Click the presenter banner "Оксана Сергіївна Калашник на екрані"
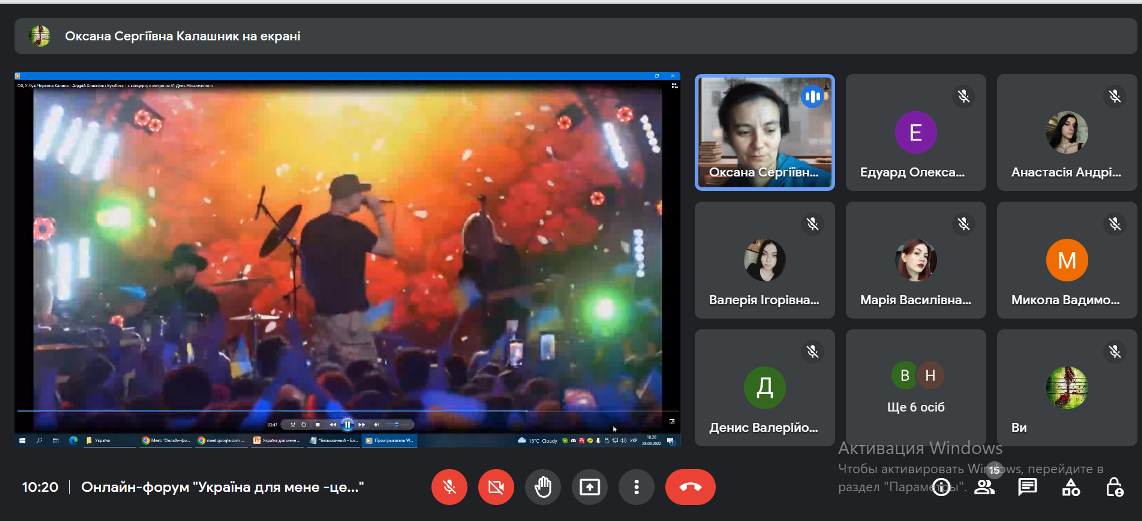The height and width of the screenshot is (521, 1142). [x=182, y=36]
